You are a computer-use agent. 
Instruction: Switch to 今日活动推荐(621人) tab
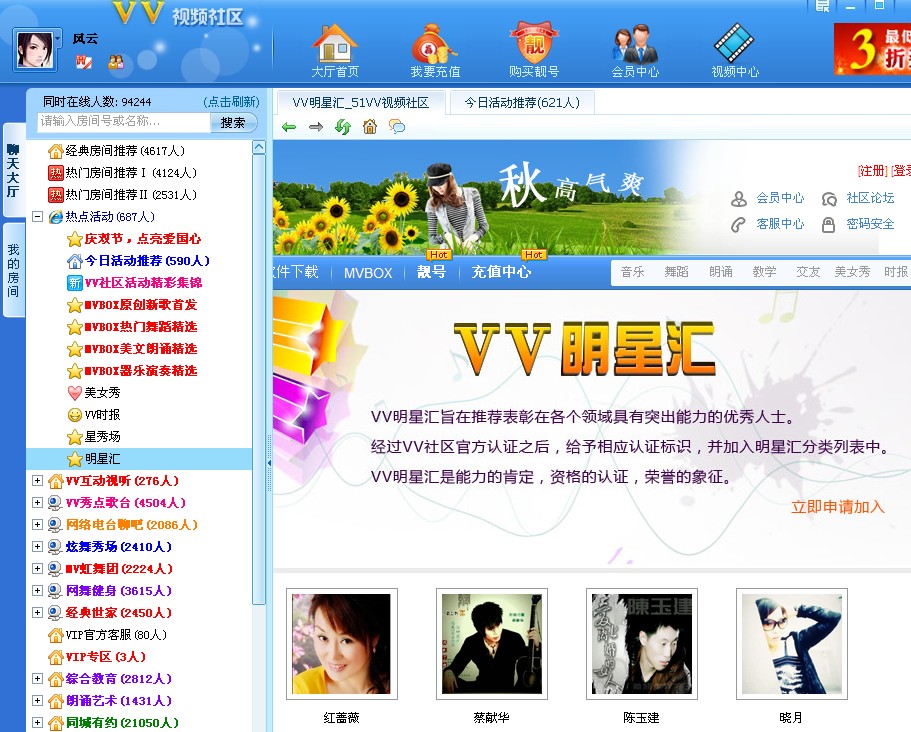click(522, 103)
